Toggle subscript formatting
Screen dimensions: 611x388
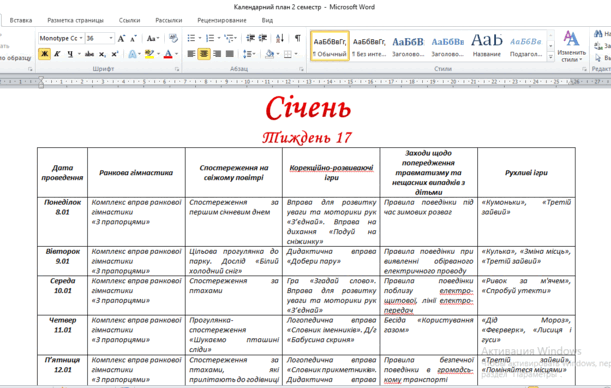pyautogui.click(x=102, y=54)
